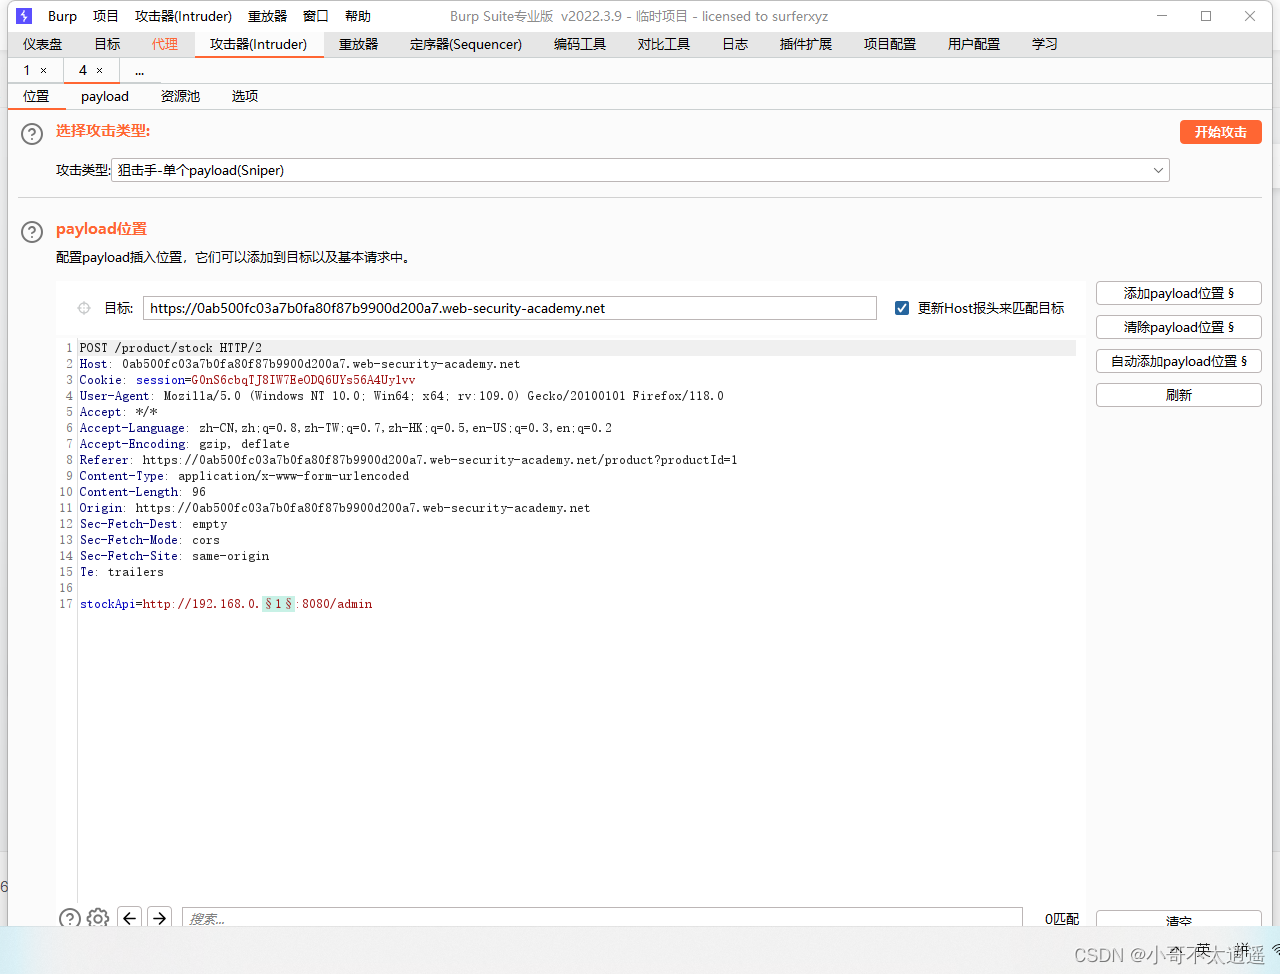The image size is (1280, 974).
Task: Click the Cookie session value
Action: point(303,380)
